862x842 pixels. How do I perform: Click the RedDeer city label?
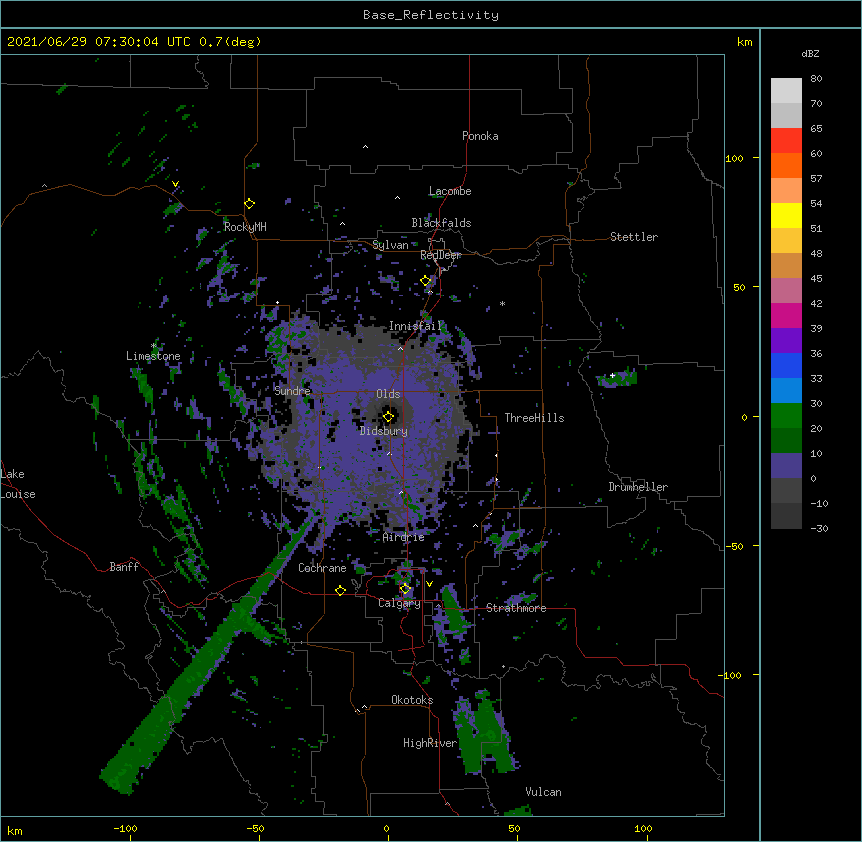tap(440, 255)
